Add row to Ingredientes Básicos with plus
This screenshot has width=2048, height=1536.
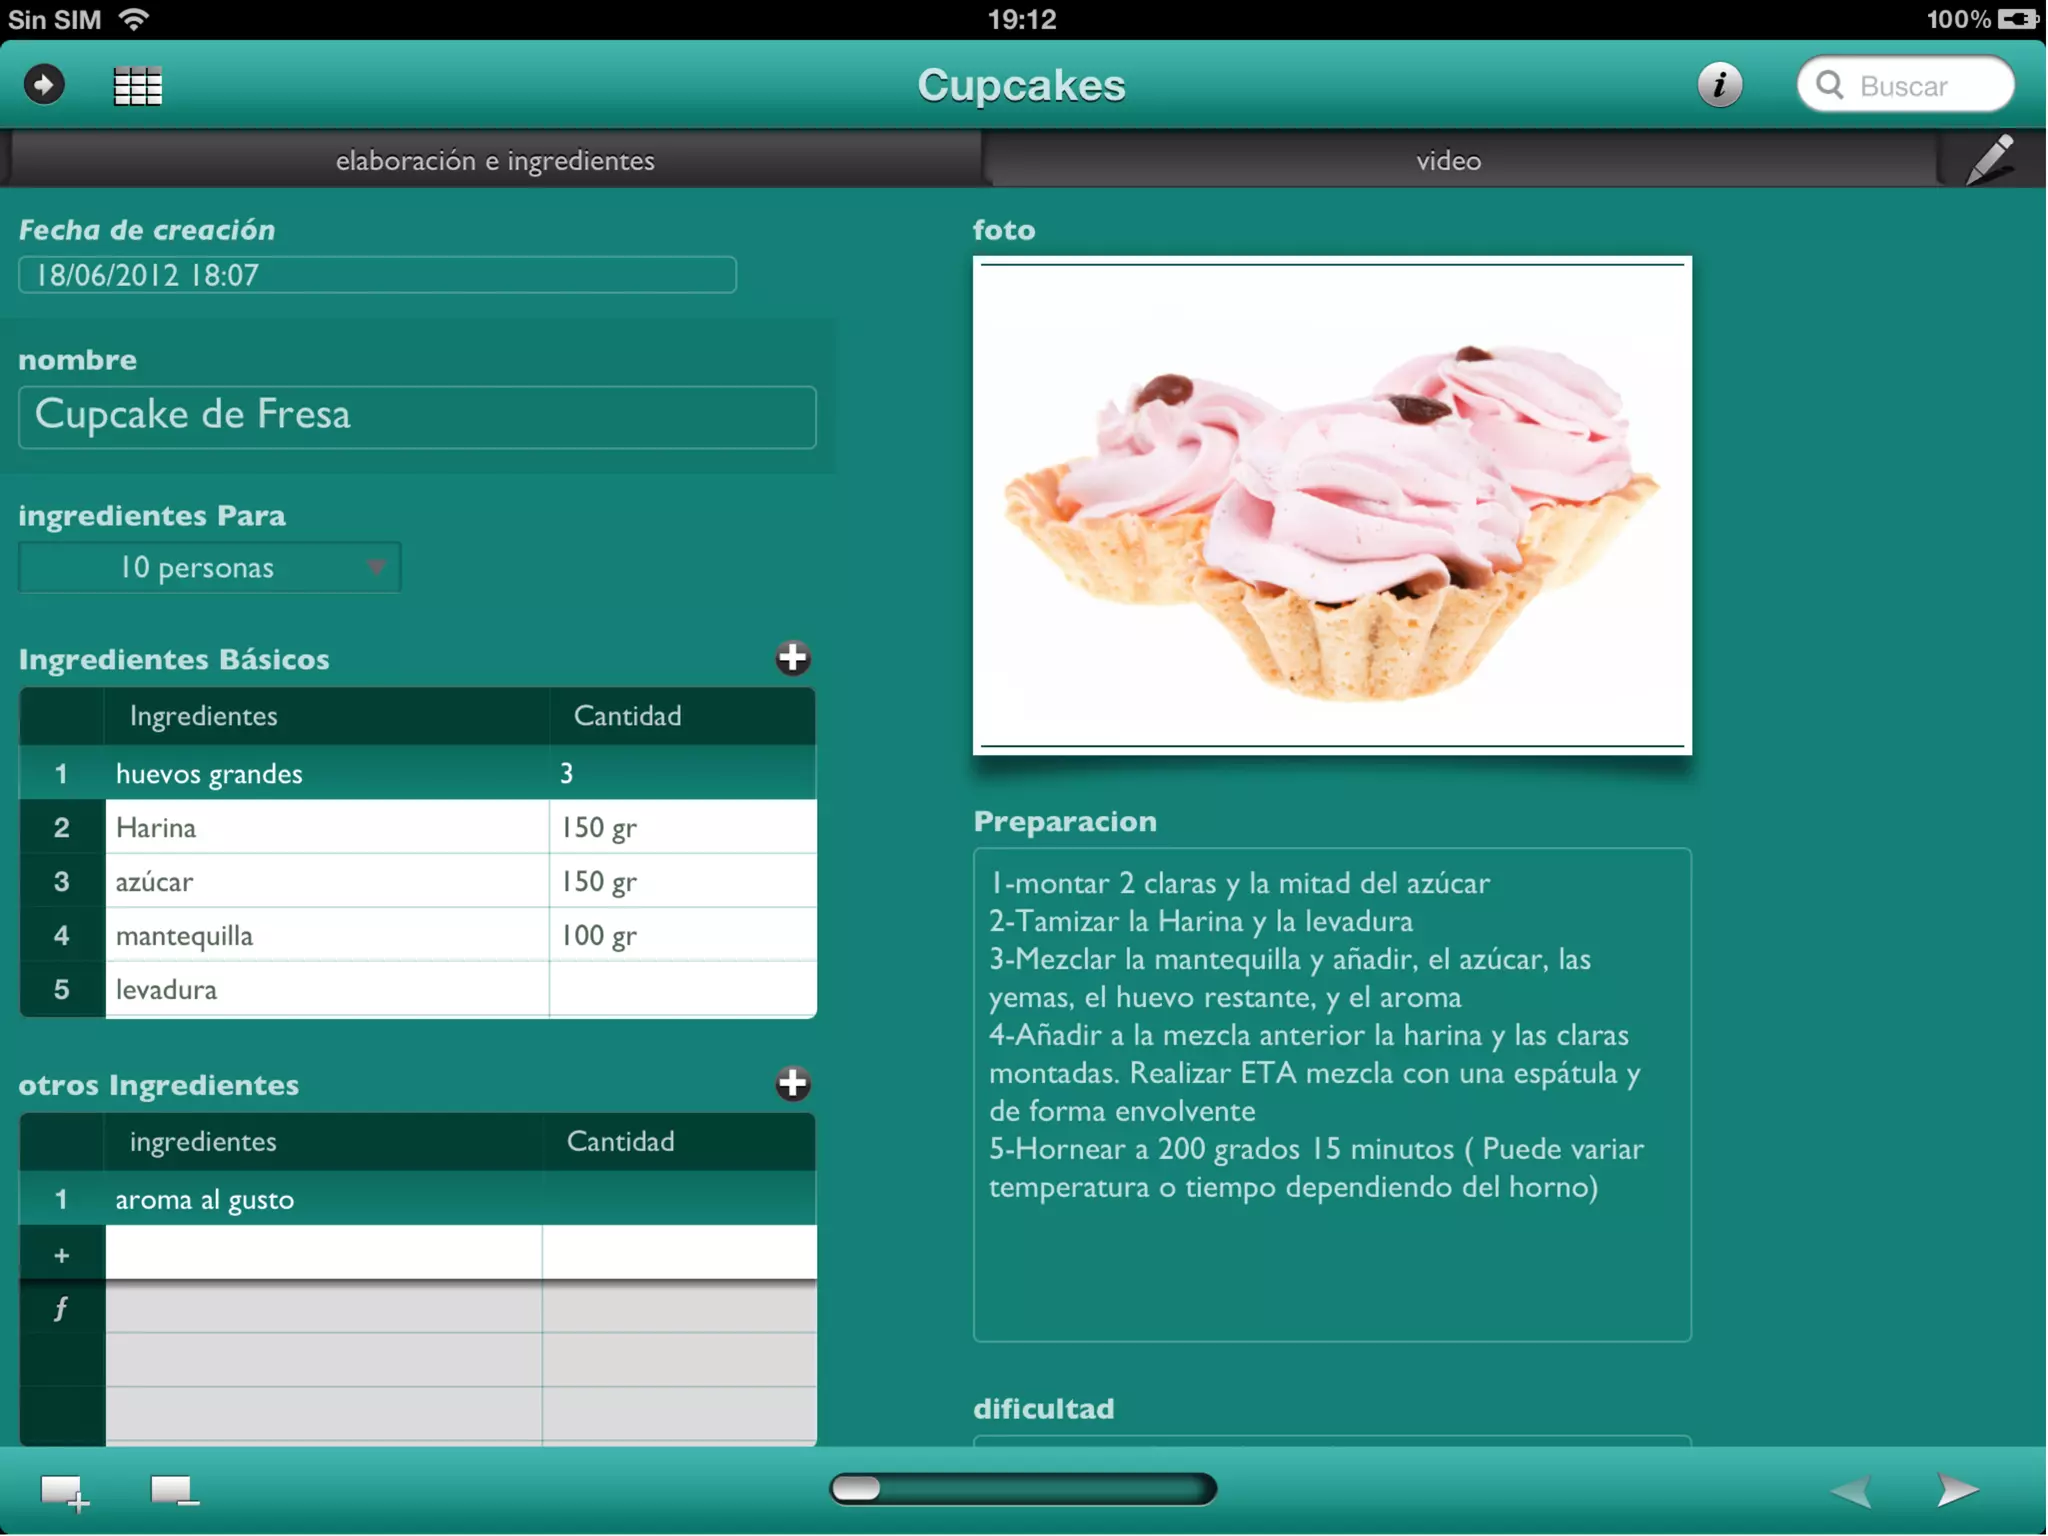pos(792,658)
